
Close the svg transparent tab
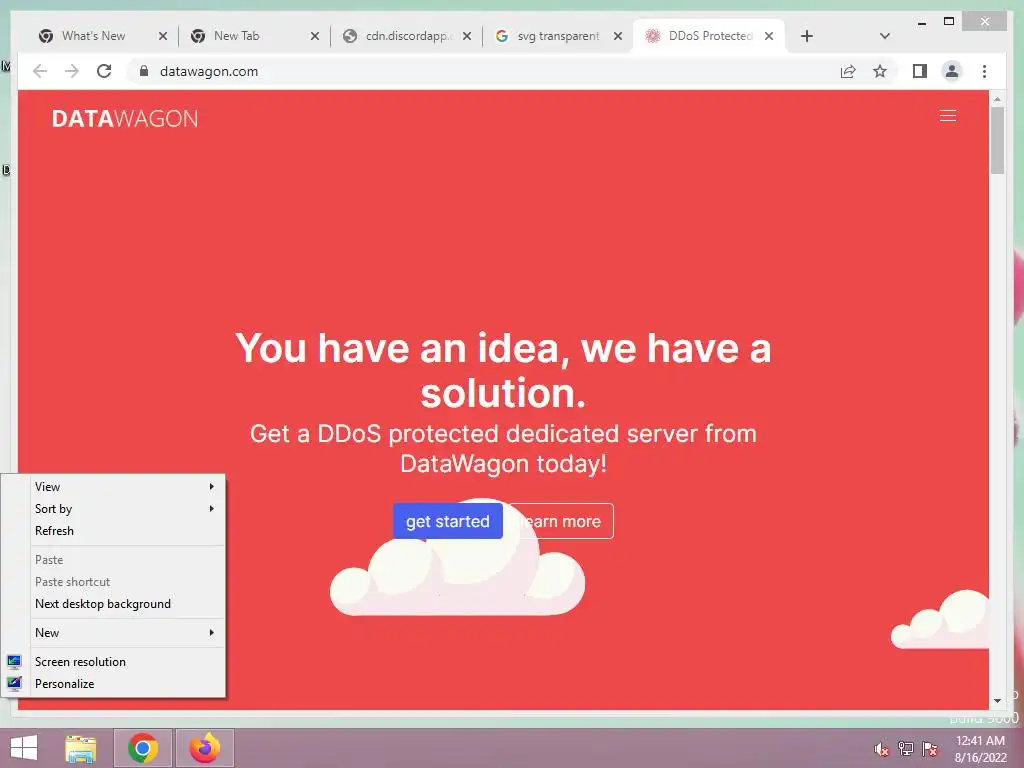point(618,36)
